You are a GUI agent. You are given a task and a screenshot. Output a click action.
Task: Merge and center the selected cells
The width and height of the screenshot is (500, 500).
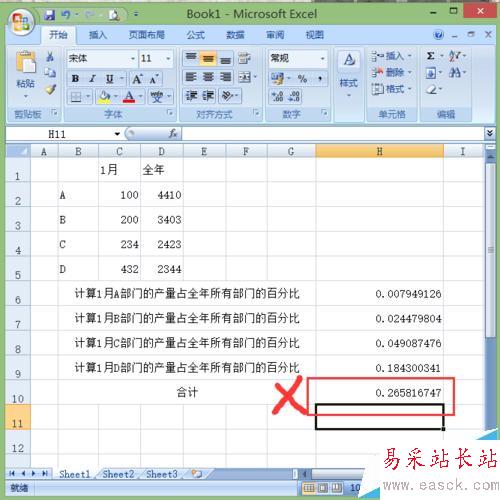pos(244,77)
